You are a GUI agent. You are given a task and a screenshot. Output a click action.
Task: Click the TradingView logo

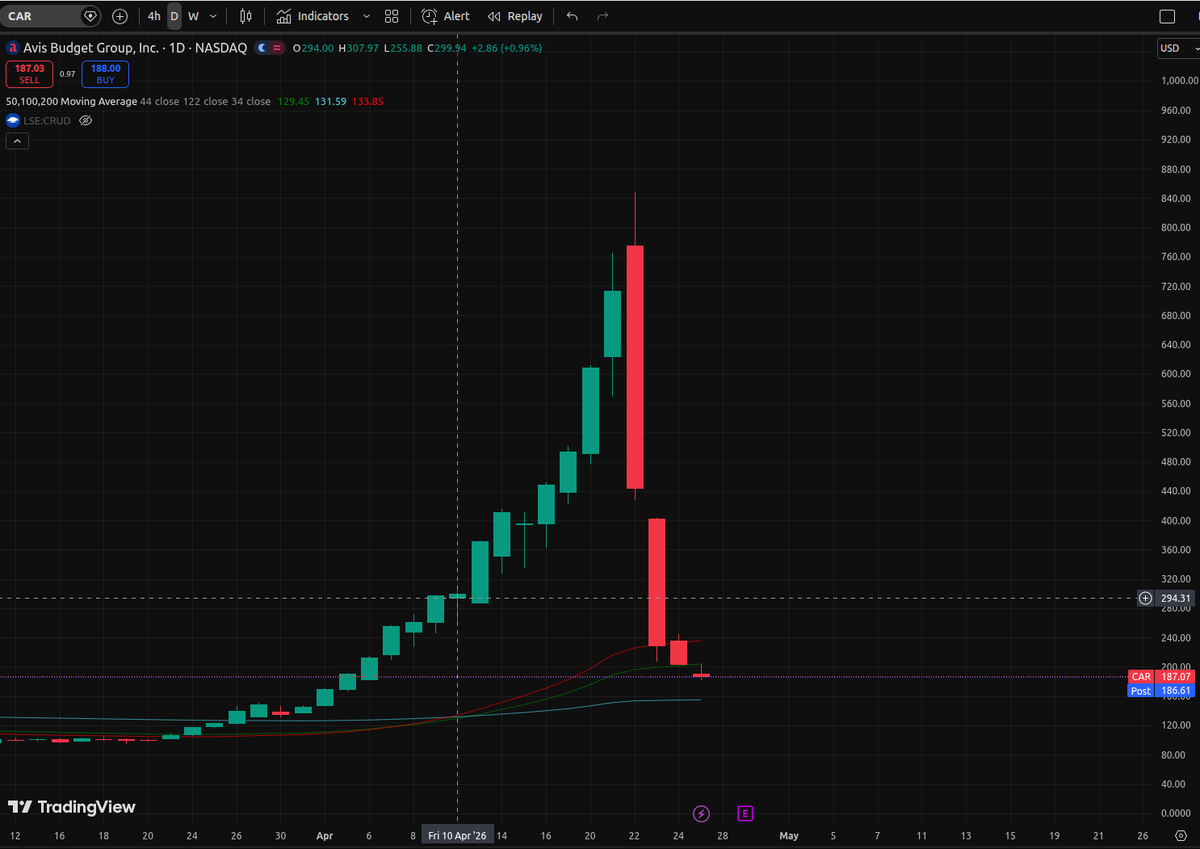click(71, 807)
